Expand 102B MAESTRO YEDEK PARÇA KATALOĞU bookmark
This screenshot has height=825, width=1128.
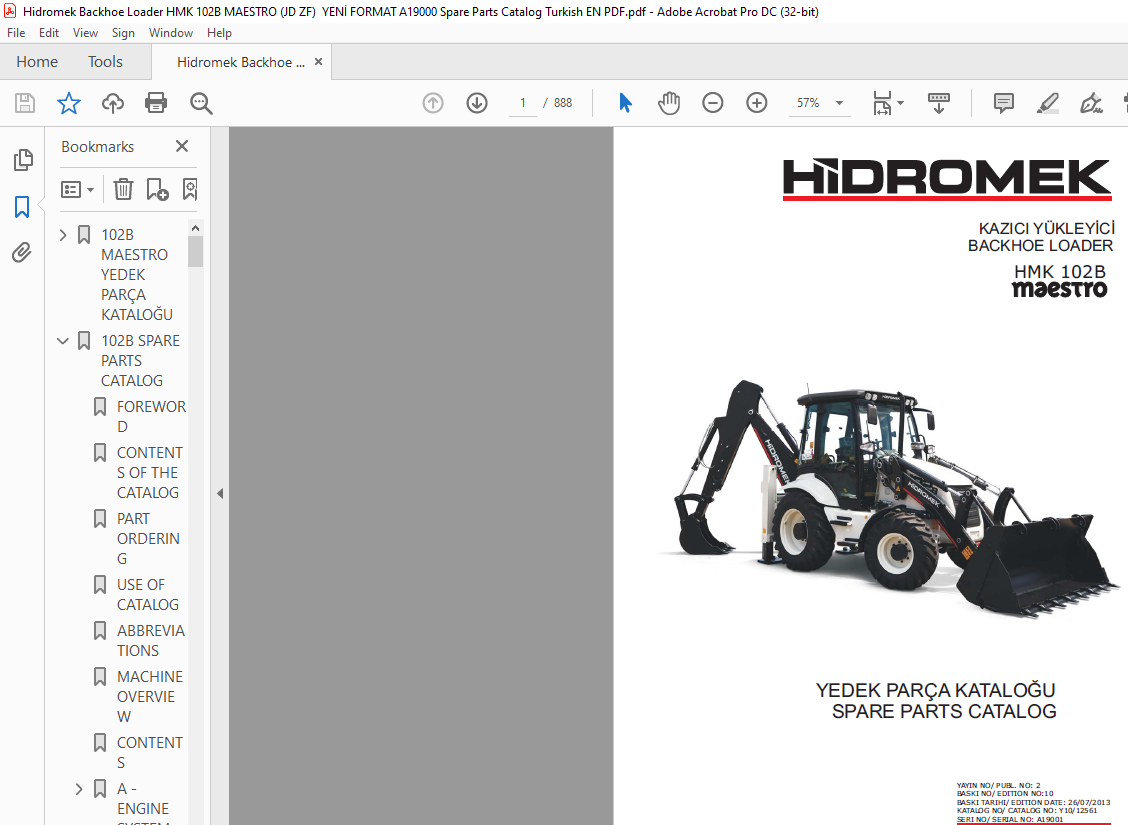[x=63, y=235]
